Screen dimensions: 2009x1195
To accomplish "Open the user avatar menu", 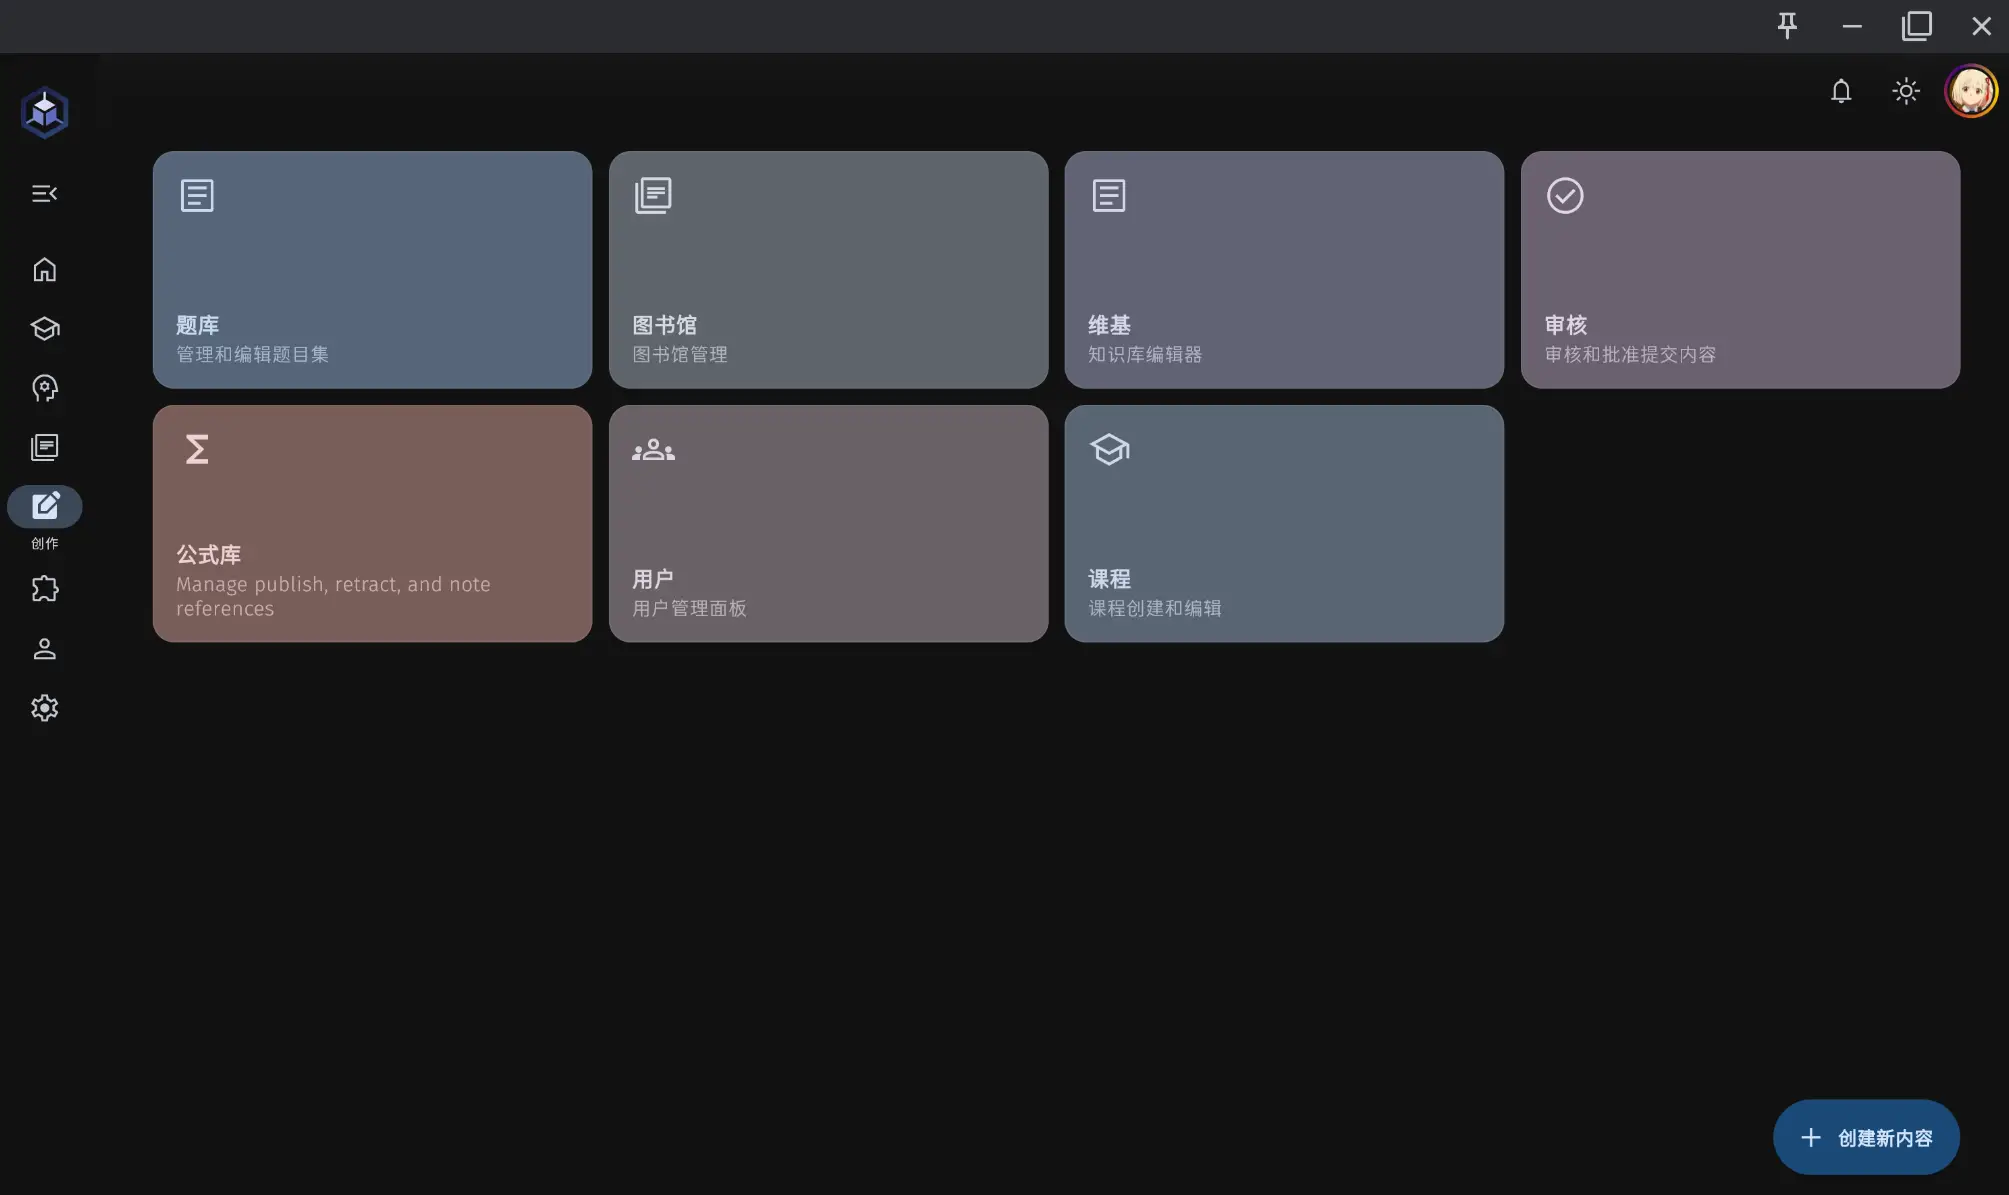I will [x=1970, y=92].
